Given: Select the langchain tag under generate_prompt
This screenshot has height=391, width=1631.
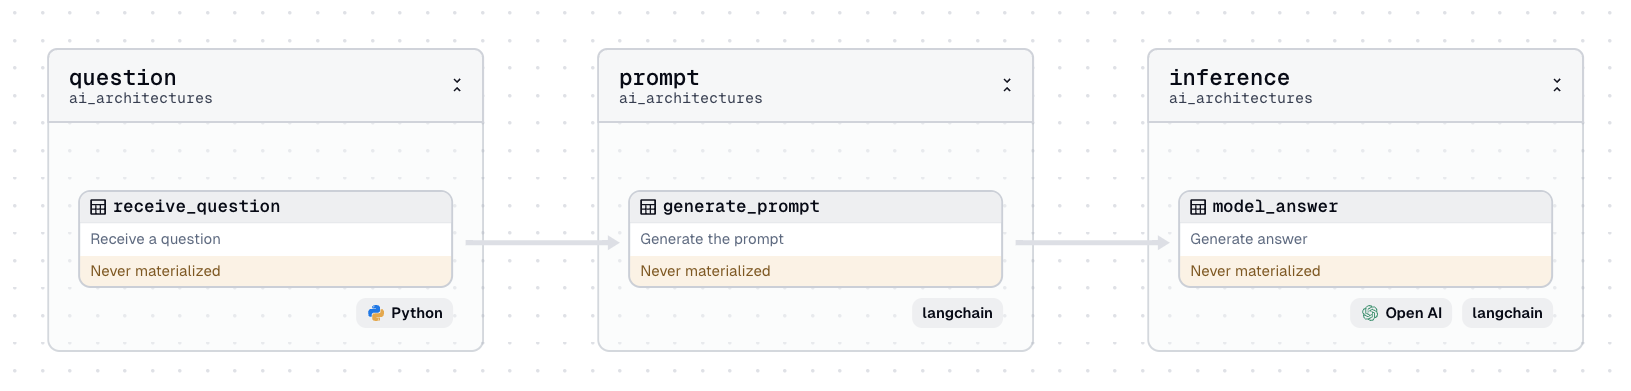Looking at the screenshot, I should (x=957, y=313).
